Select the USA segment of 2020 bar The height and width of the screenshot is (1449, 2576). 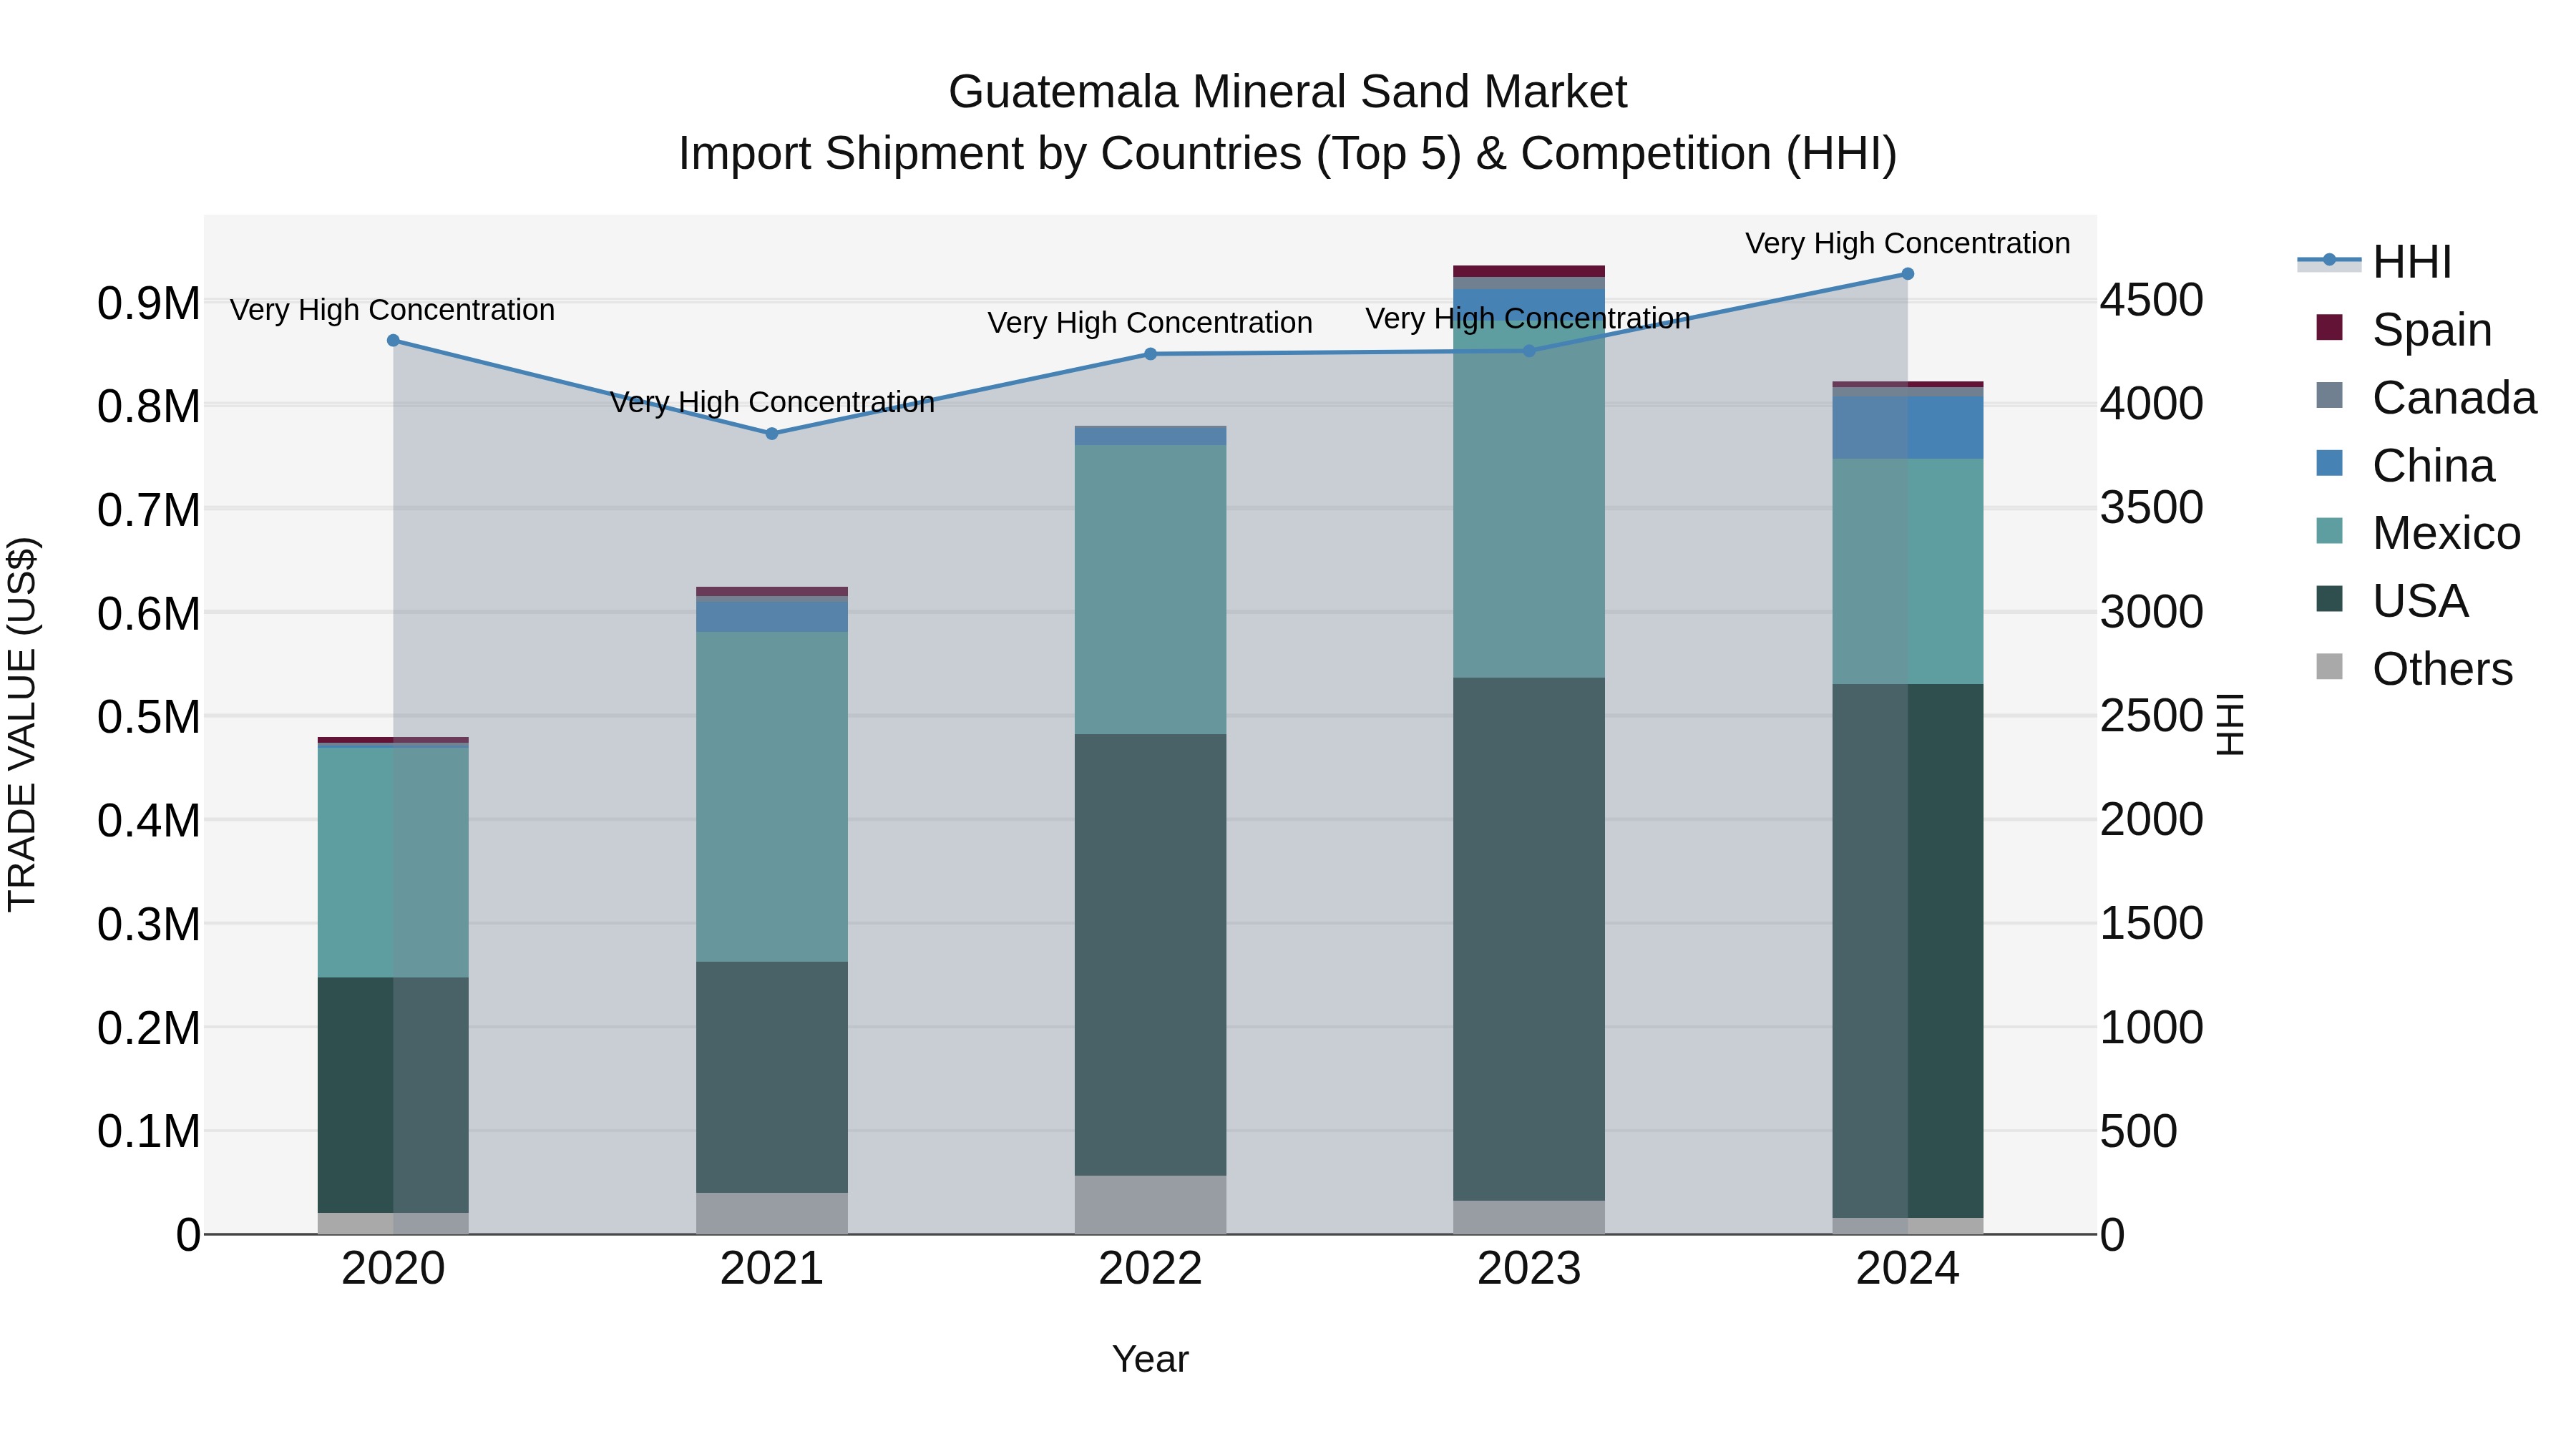coord(393,1095)
